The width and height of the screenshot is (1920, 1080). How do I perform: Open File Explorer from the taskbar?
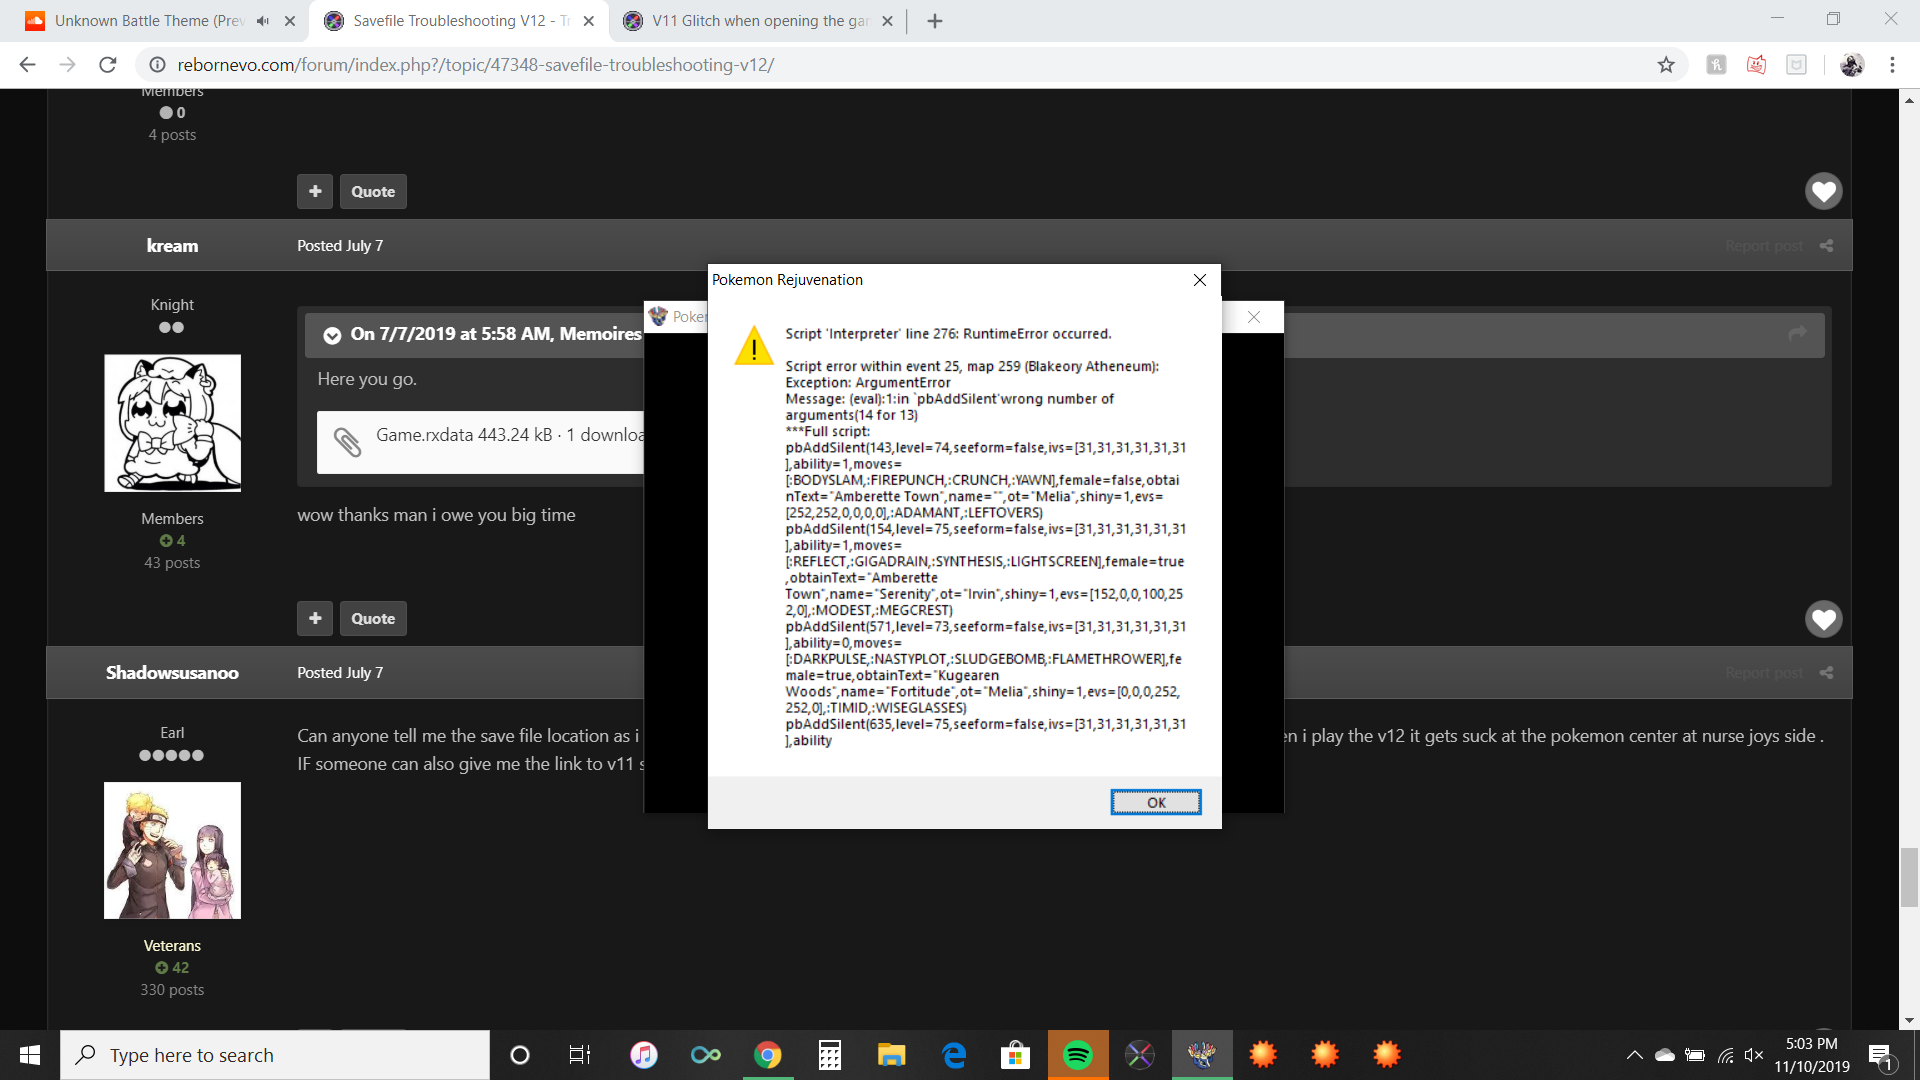(x=891, y=1055)
